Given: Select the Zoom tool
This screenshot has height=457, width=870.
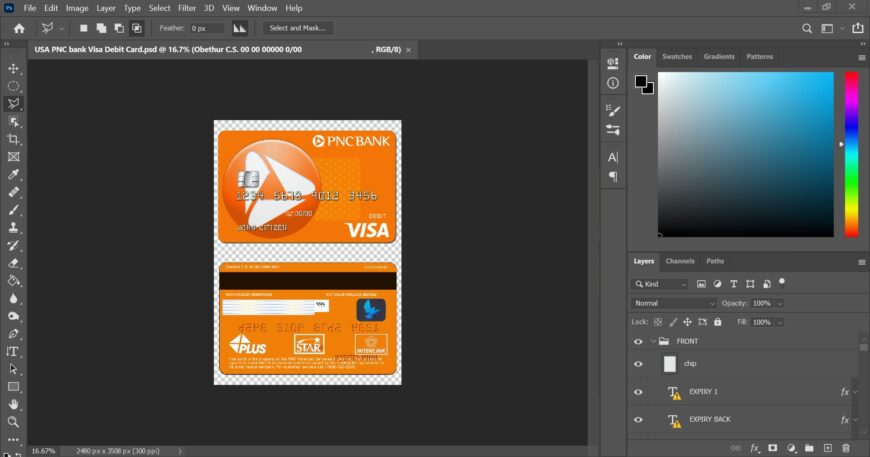Looking at the screenshot, I should pyautogui.click(x=13, y=422).
